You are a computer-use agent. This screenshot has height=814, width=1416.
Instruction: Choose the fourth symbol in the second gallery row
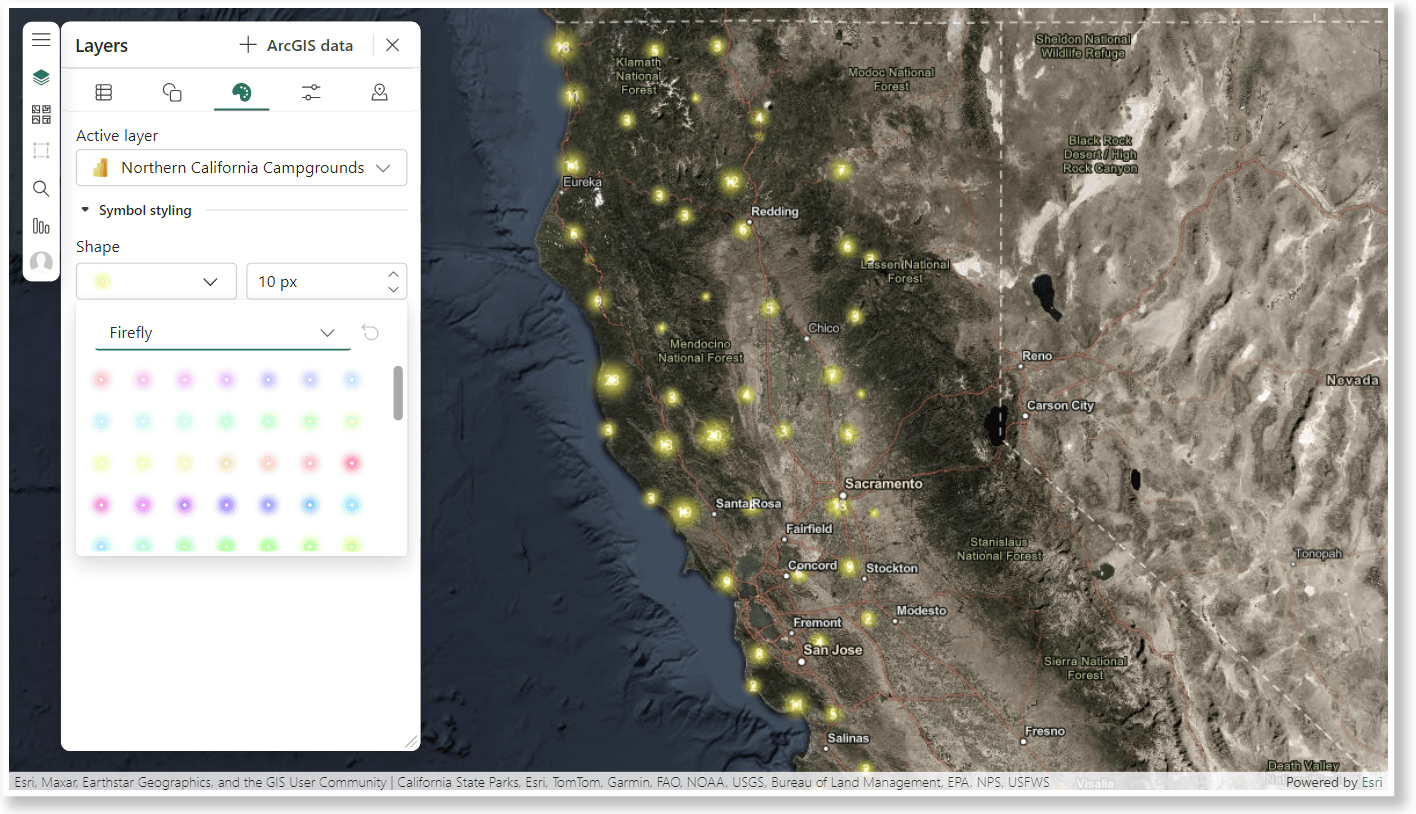click(226, 422)
